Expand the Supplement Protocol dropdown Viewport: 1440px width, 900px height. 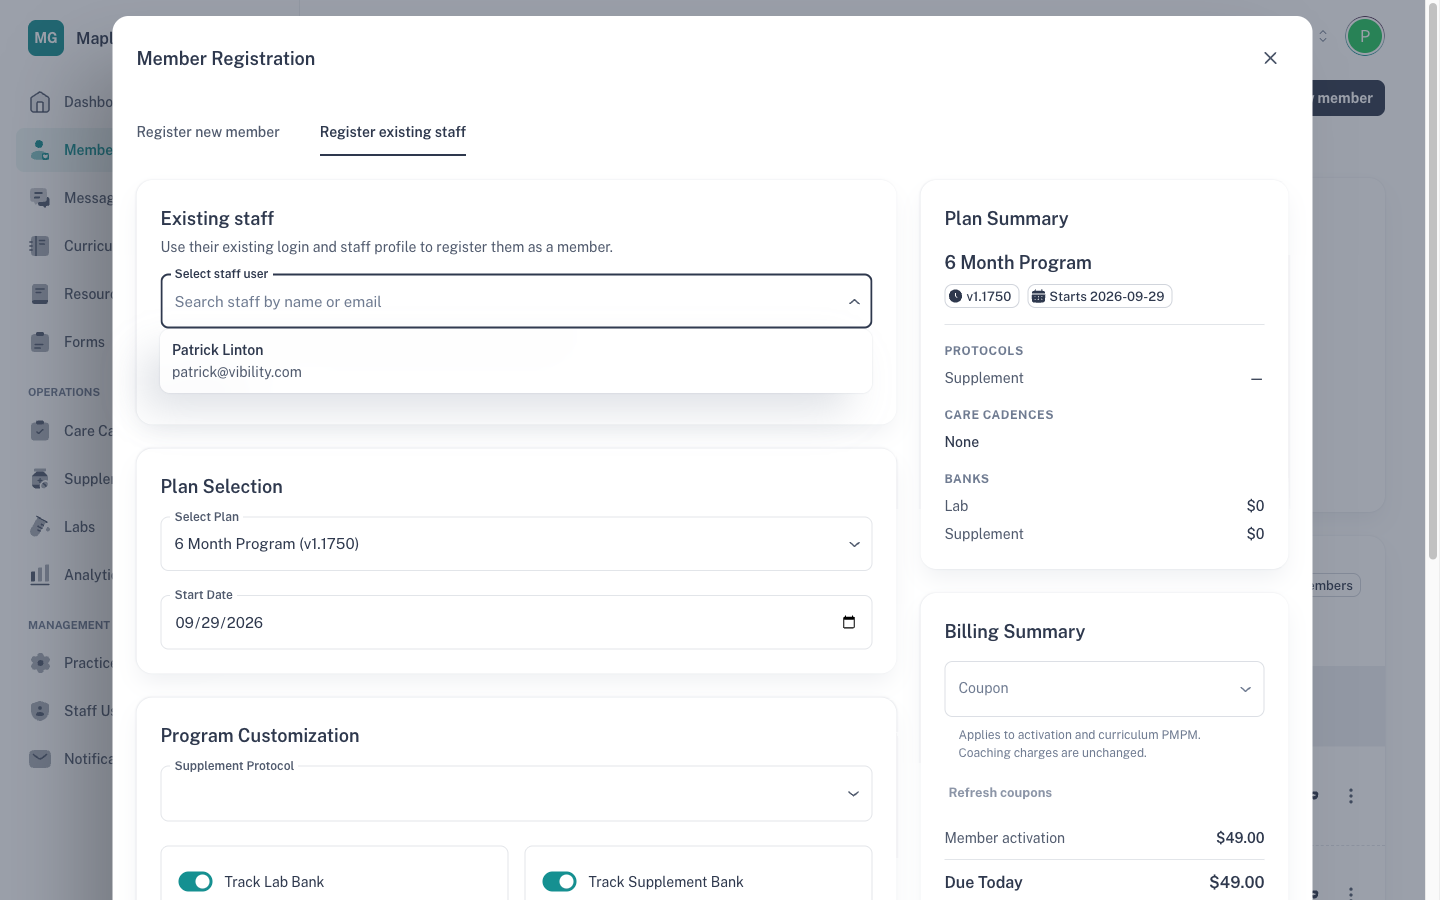tap(516, 794)
